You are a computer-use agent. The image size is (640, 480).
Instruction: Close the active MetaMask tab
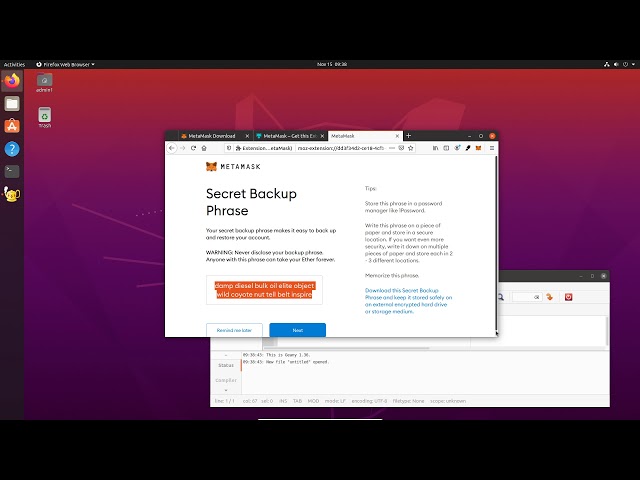click(x=397, y=136)
